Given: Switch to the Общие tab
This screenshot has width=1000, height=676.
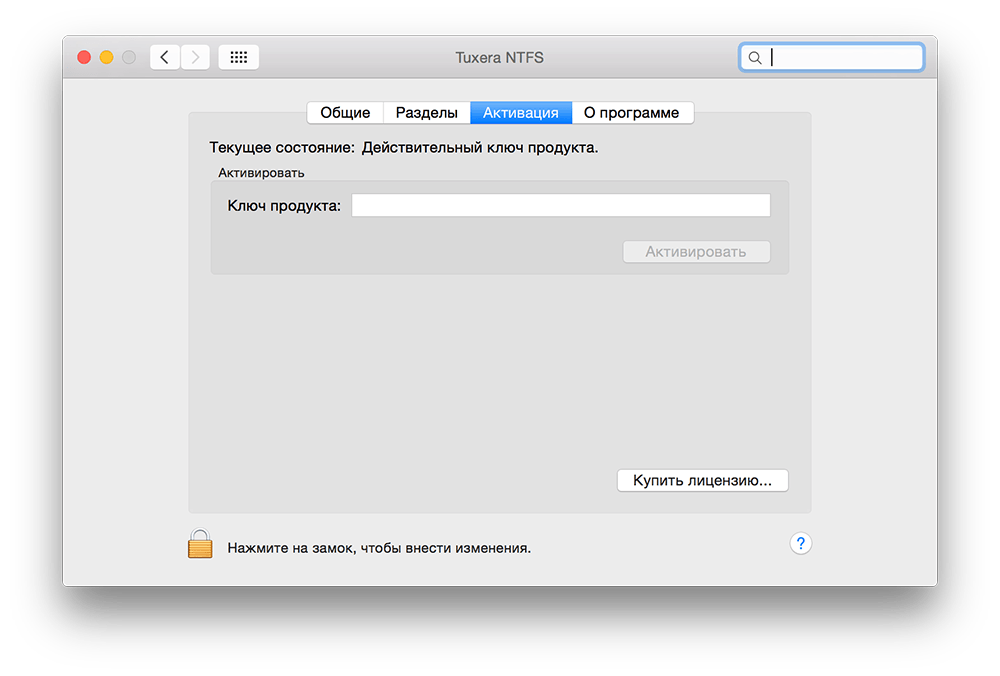Looking at the screenshot, I should click(x=345, y=113).
